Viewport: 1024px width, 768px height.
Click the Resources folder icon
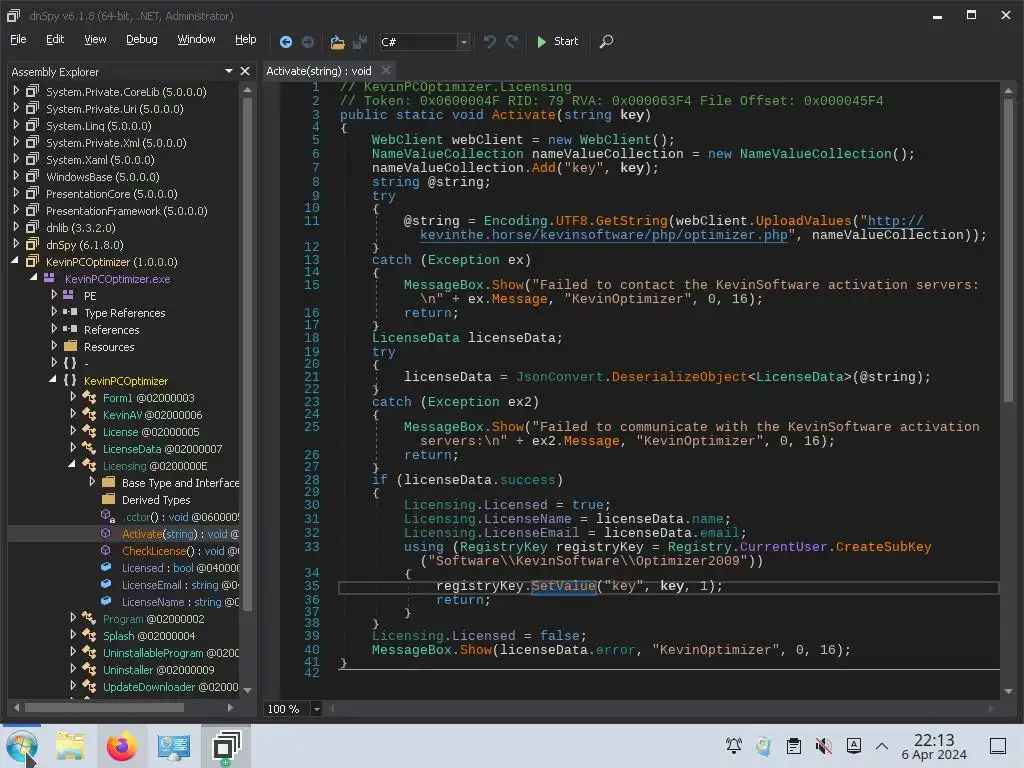(71, 345)
